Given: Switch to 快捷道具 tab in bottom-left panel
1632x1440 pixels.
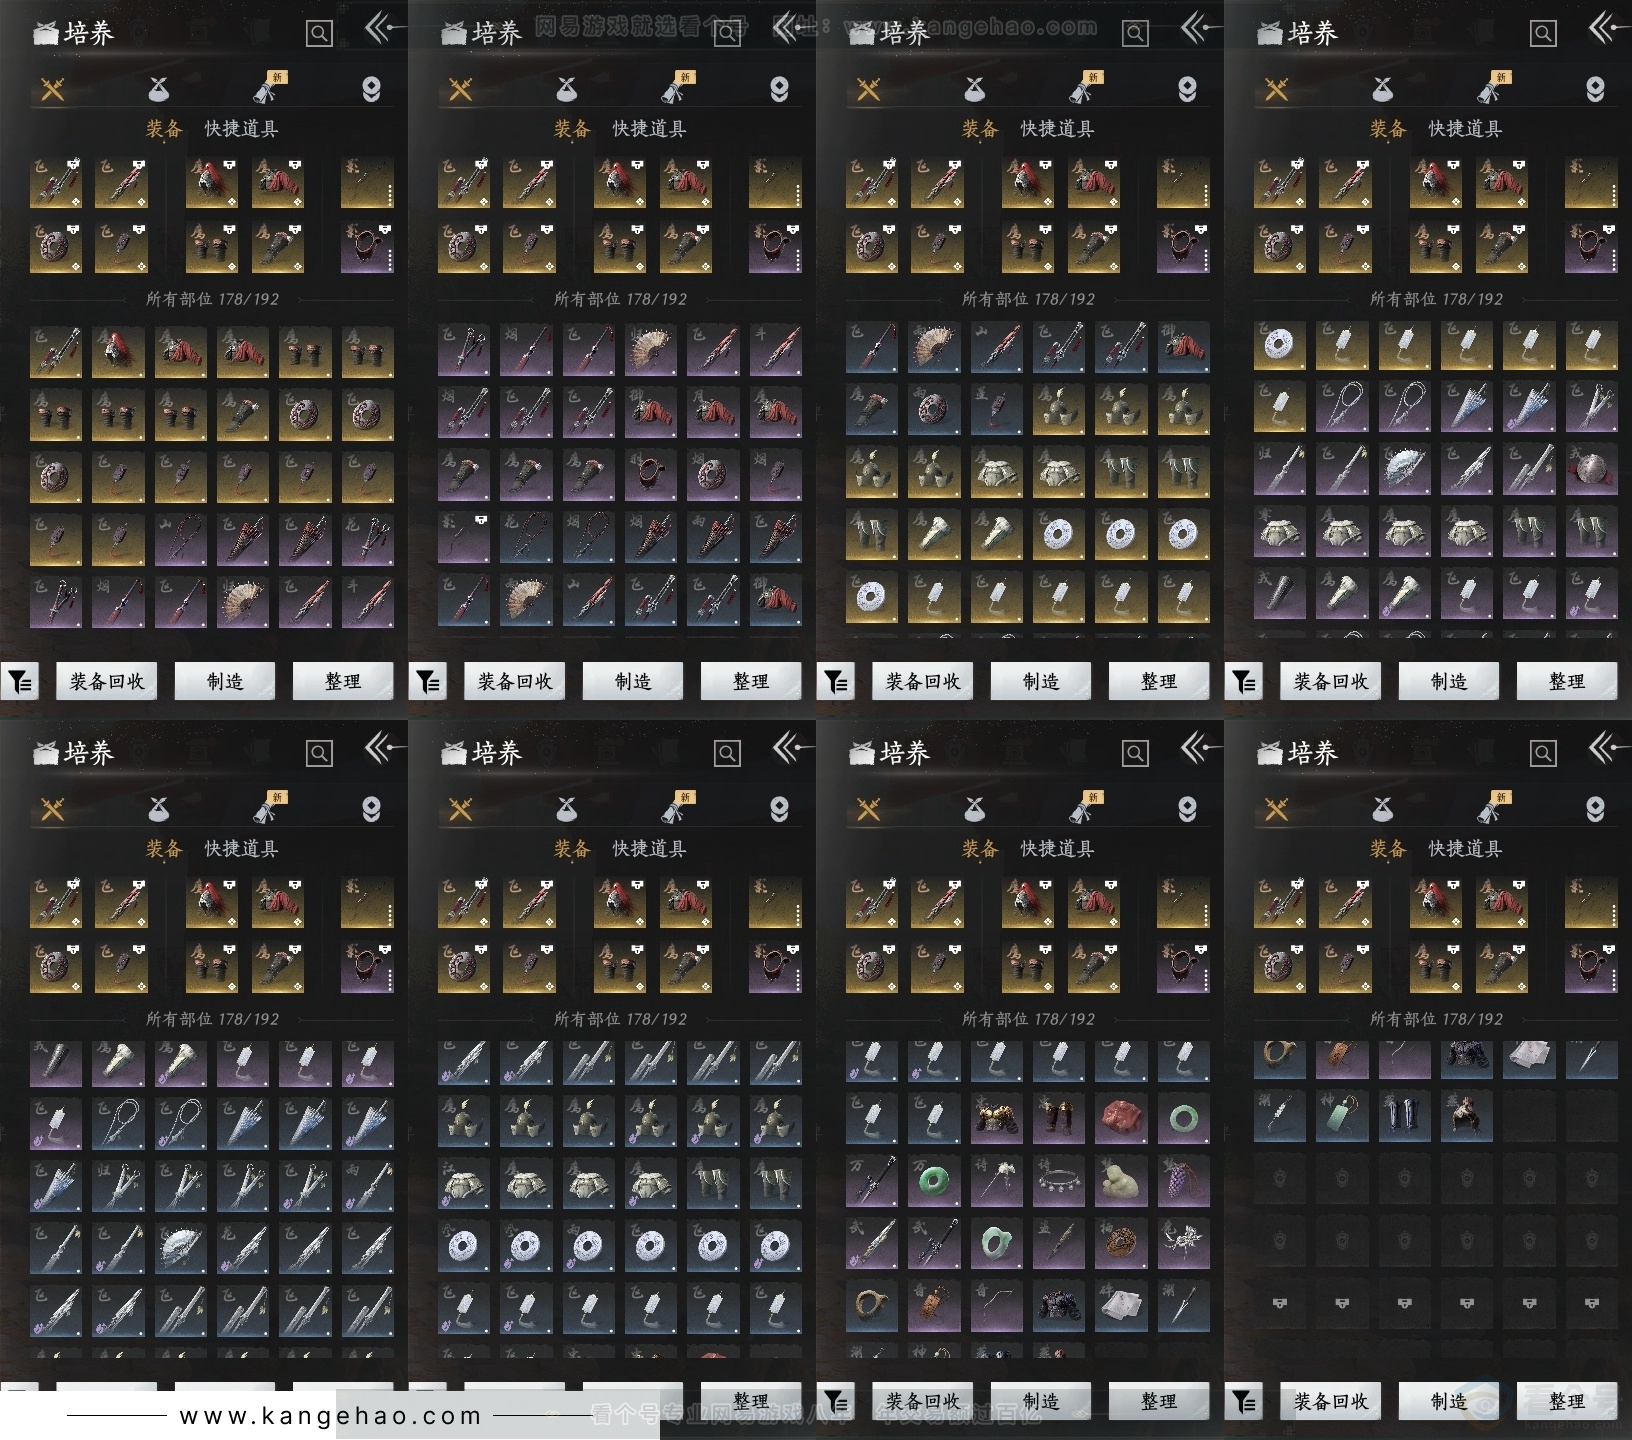Looking at the screenshot, I should tap(241, 849).
